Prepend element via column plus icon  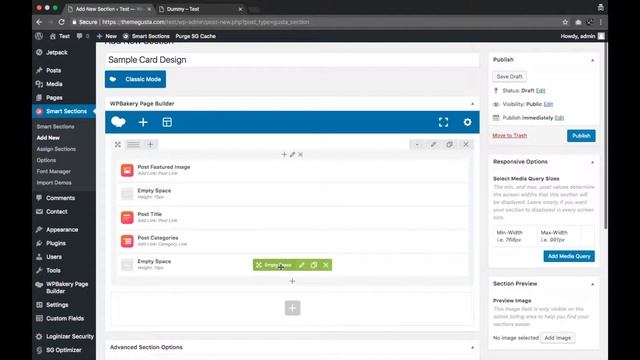click(x=284, y=155)
